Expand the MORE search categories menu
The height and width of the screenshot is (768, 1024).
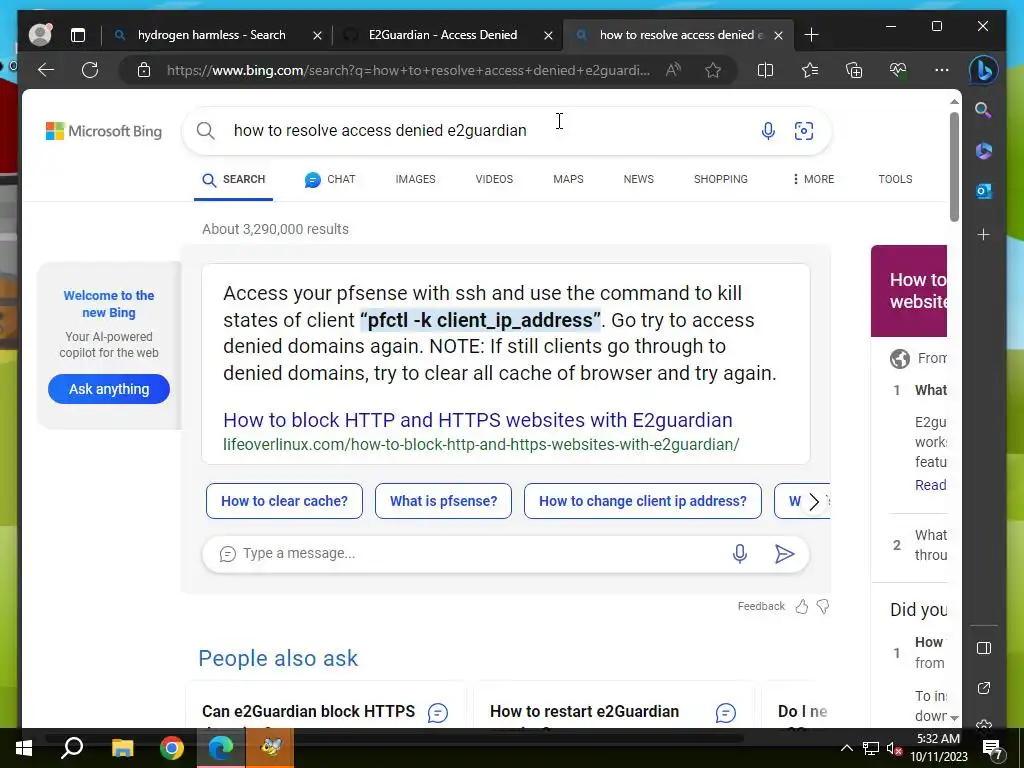tap(813, 179)
